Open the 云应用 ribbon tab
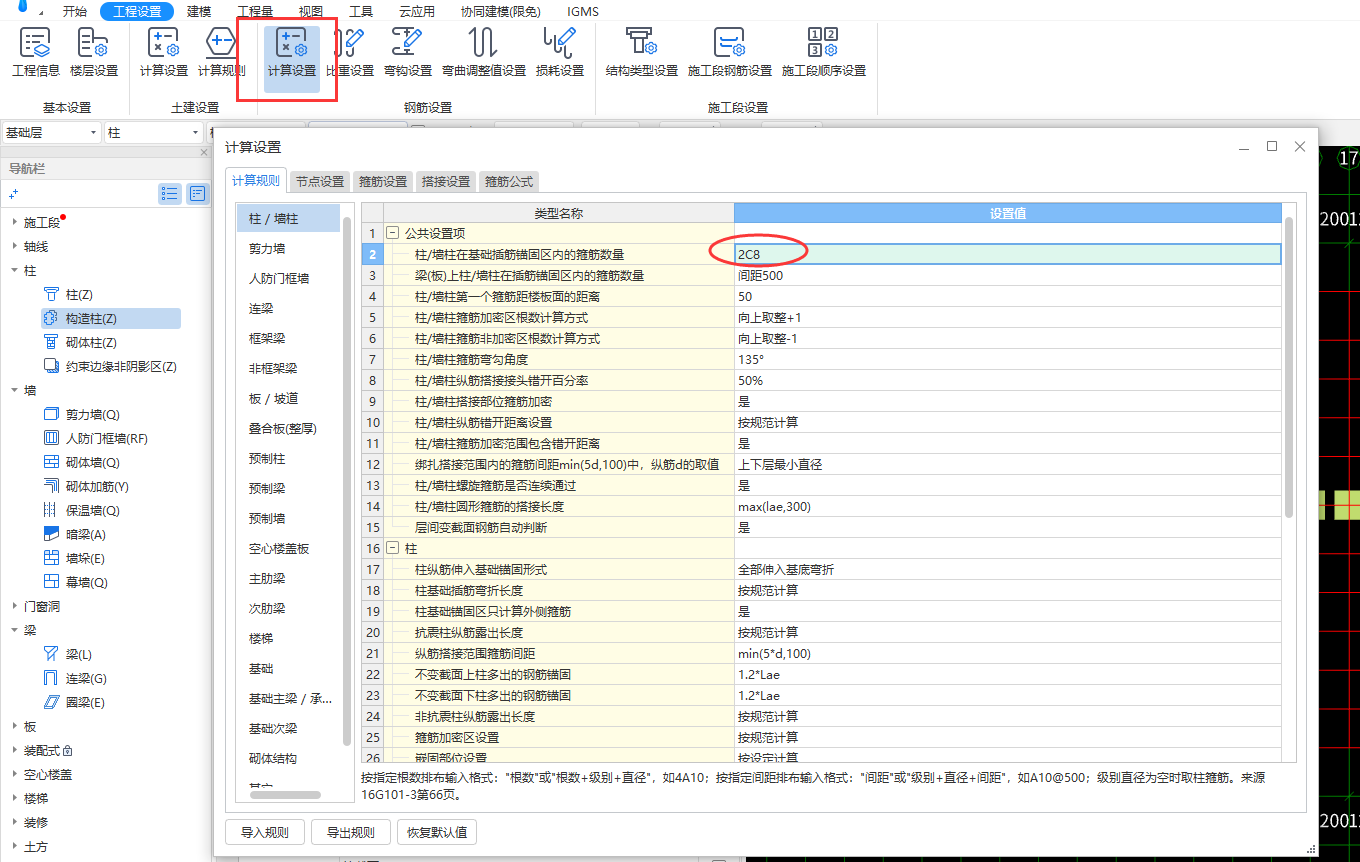Viewport: 1360px width, 862px height. [417, 12]
